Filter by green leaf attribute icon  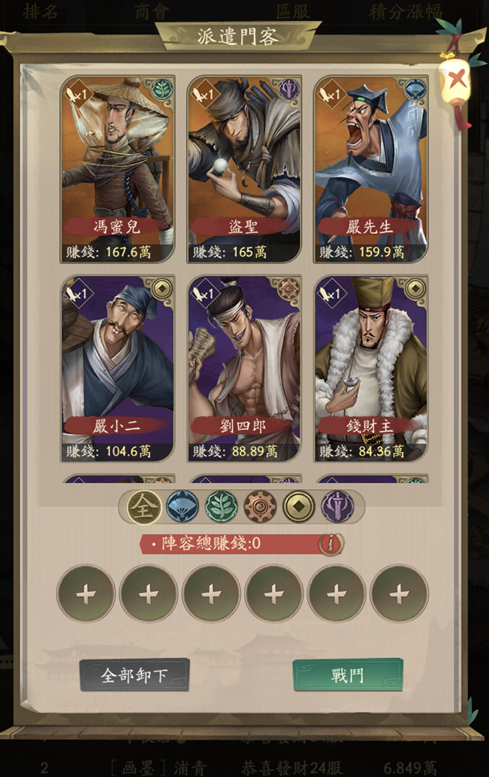221,507
